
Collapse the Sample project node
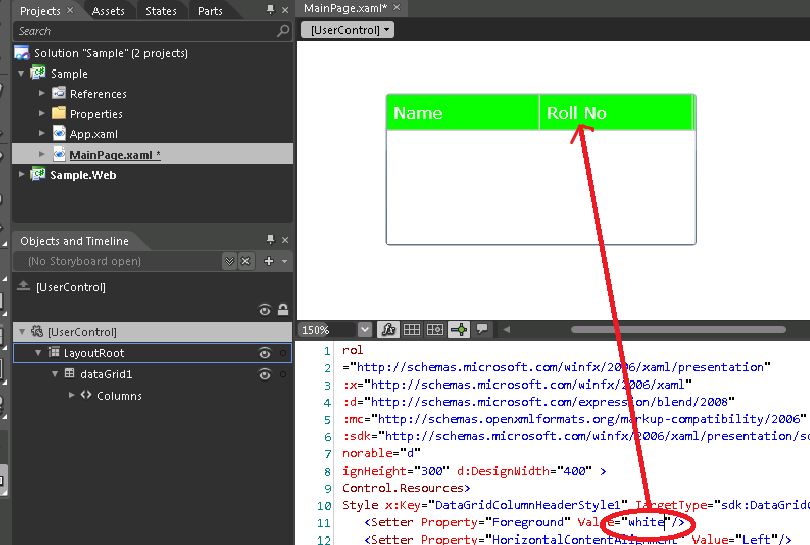tap(21, 74)
